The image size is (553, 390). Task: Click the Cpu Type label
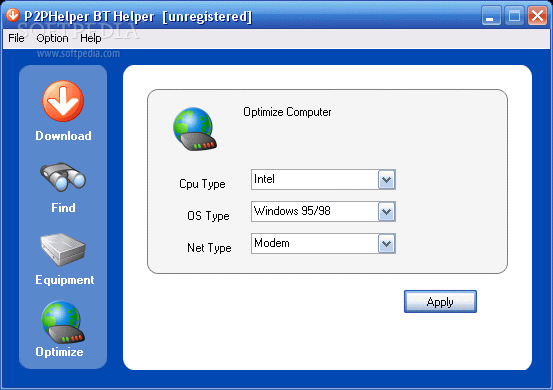(202, 184)
